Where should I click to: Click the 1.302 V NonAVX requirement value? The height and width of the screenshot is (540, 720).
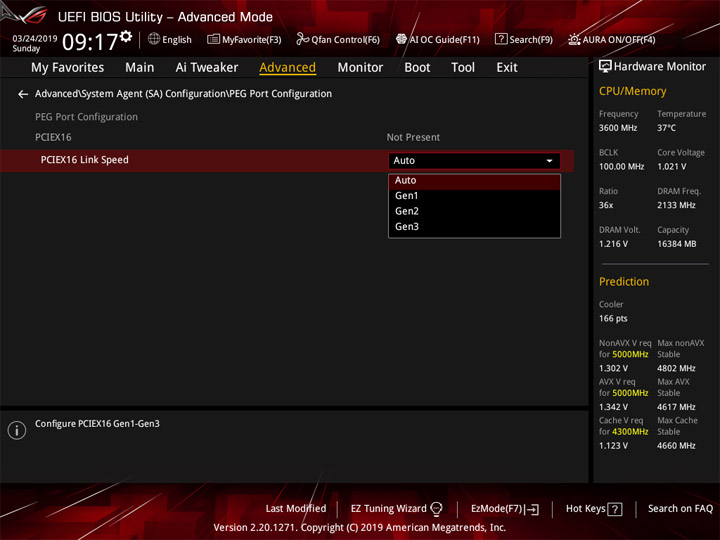pos(613,368)
